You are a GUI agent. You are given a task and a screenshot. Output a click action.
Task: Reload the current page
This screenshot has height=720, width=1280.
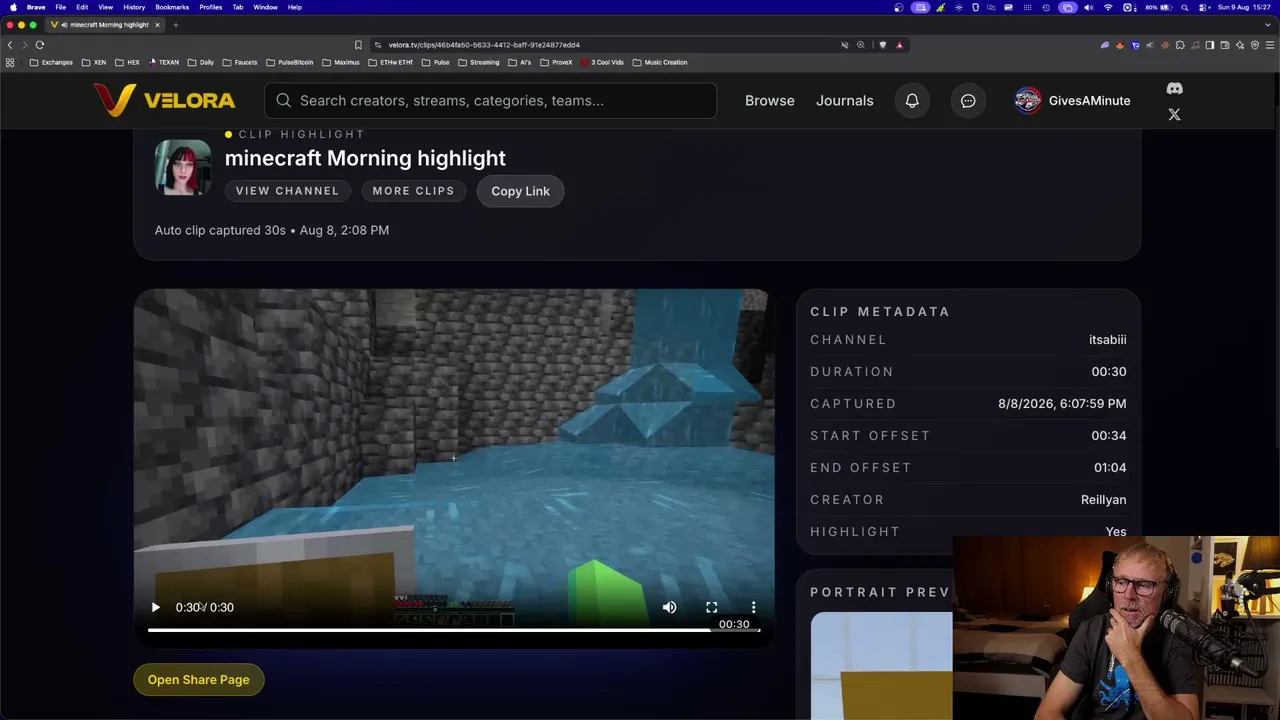[x=40, y=45]
